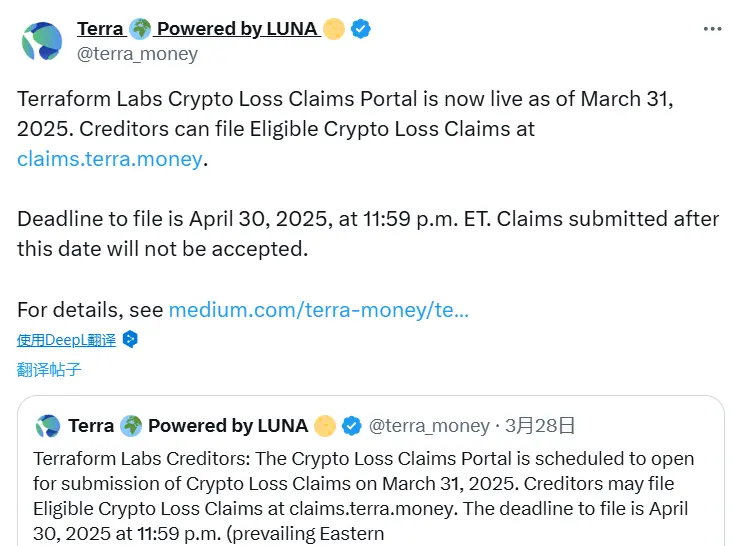Image resolution: width=739 pixels, height=546 pixels.
Task: Click the quoted tweet's verified badge
Action: (352, 426)
